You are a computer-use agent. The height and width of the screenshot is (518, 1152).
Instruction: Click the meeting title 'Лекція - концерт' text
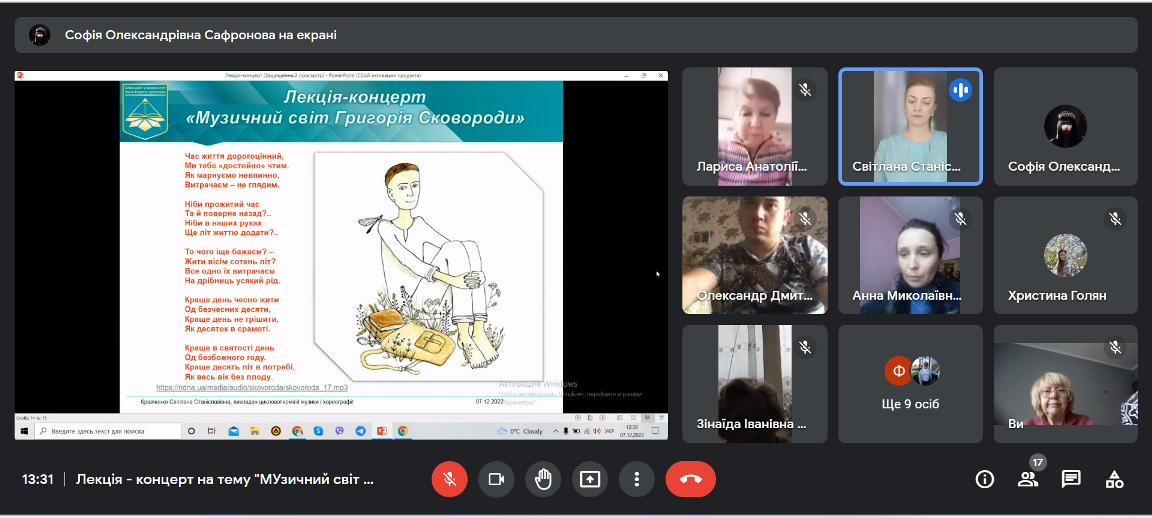click(225, 479)
